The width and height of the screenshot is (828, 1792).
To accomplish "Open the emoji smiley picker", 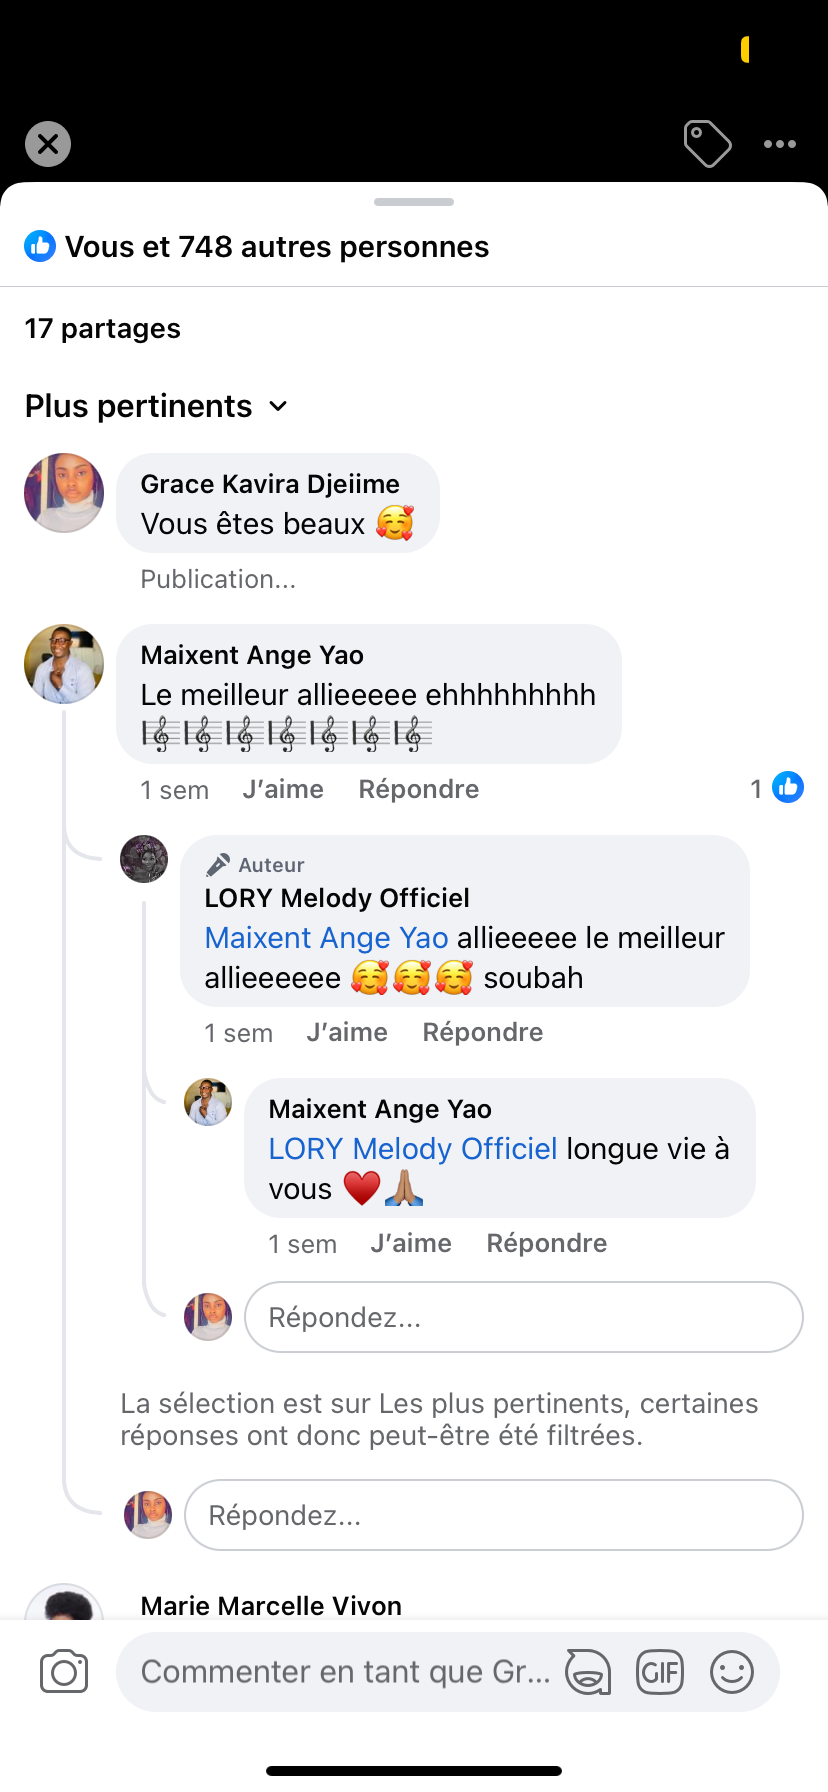I will [732, 1672].
